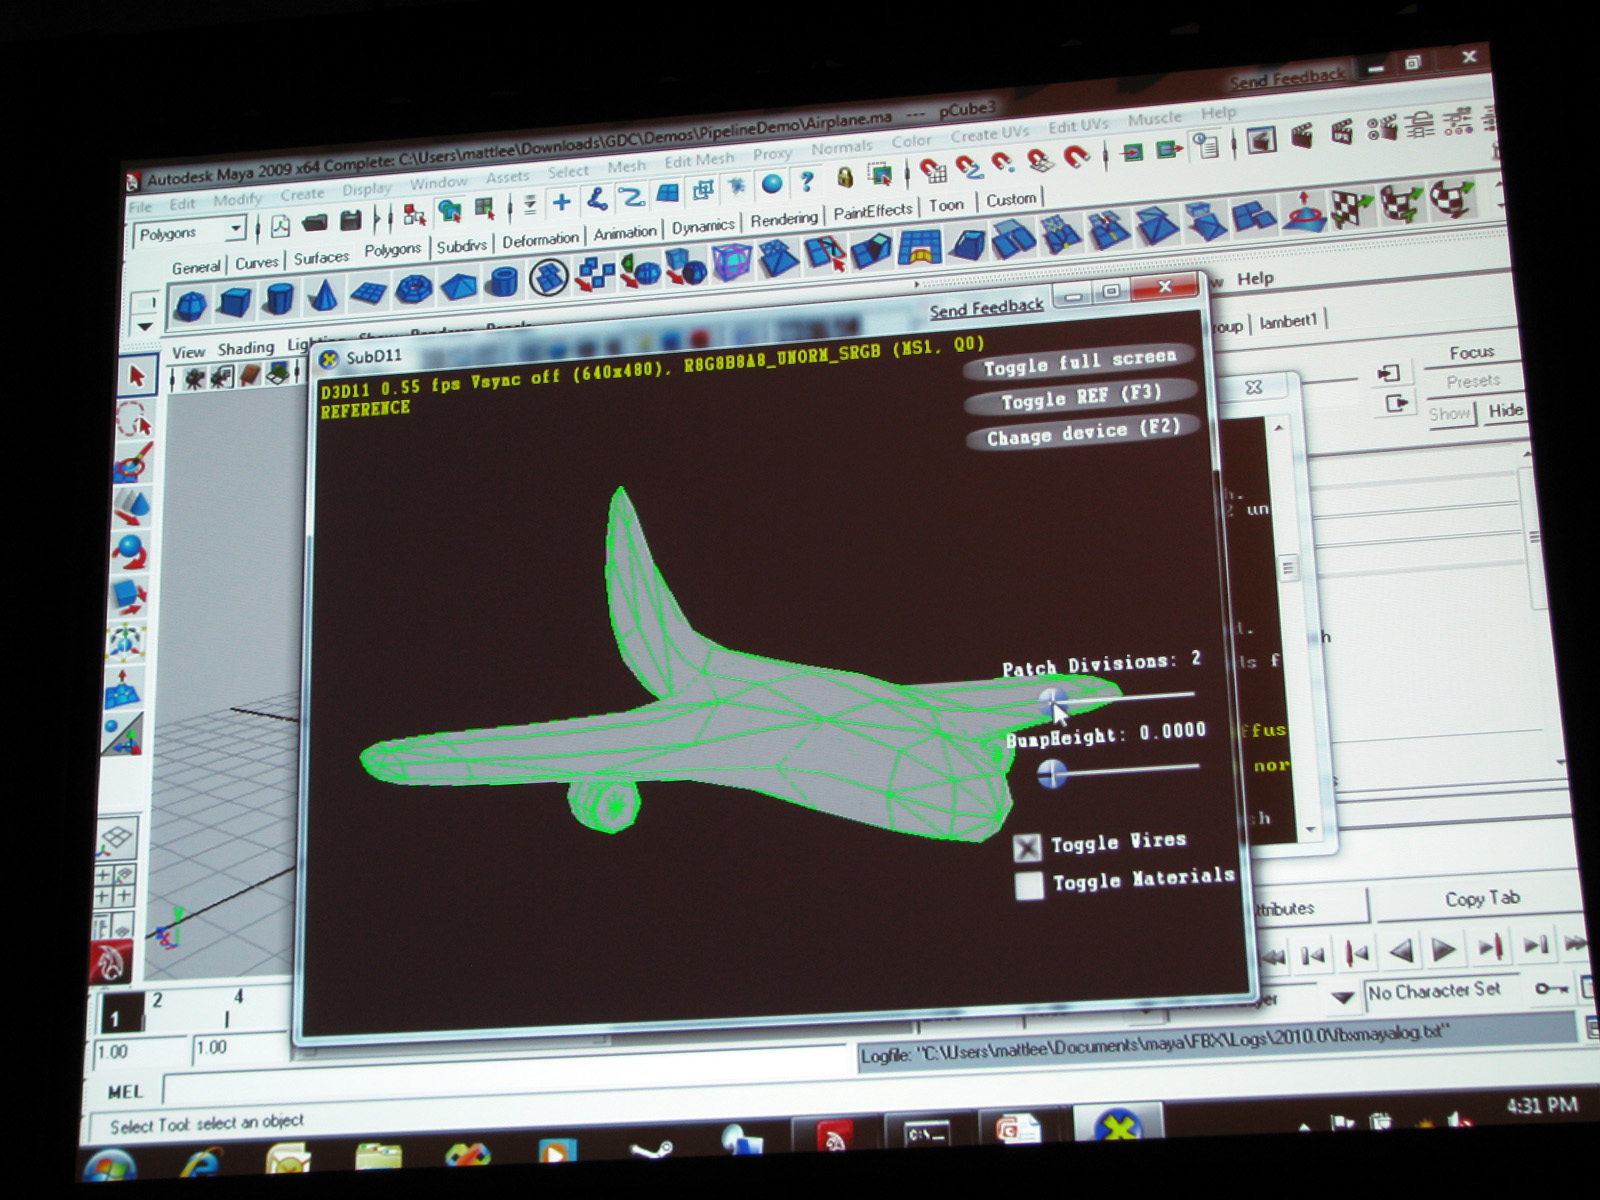Click the blue question mark help icon
This screenshot has height=1200, width=1600.
pos(807,181)
